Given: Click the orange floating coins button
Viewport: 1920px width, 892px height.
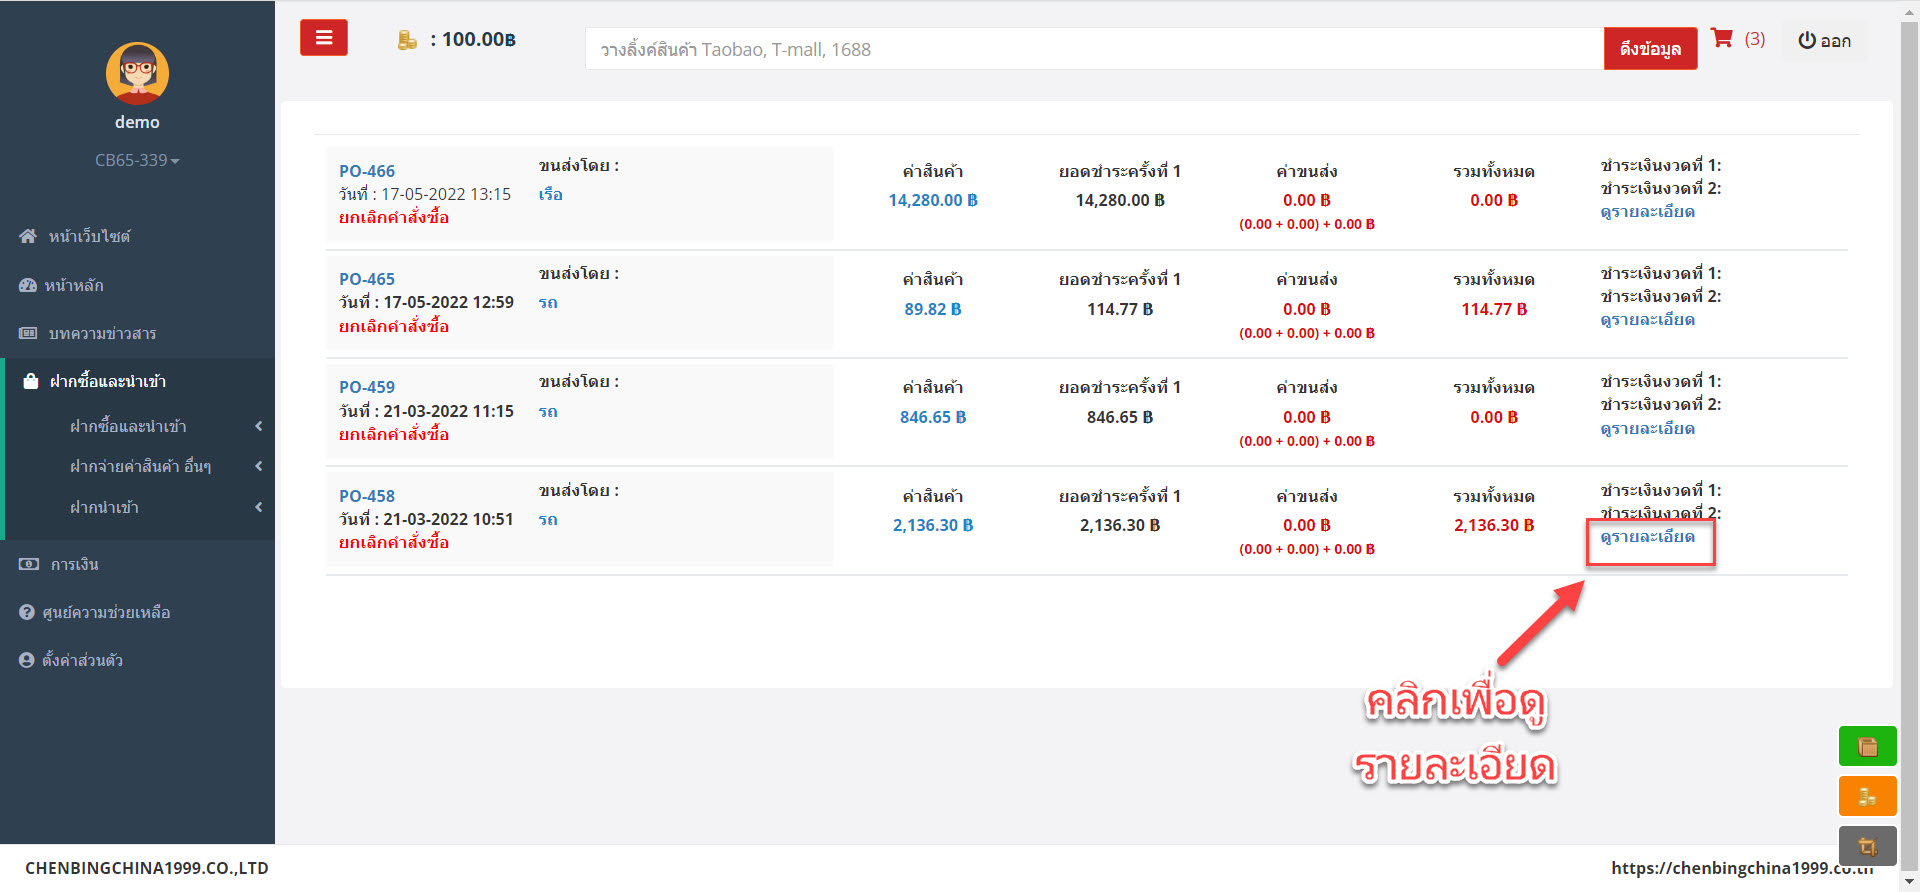Looking at the screenshot, I should point(1867,797).
